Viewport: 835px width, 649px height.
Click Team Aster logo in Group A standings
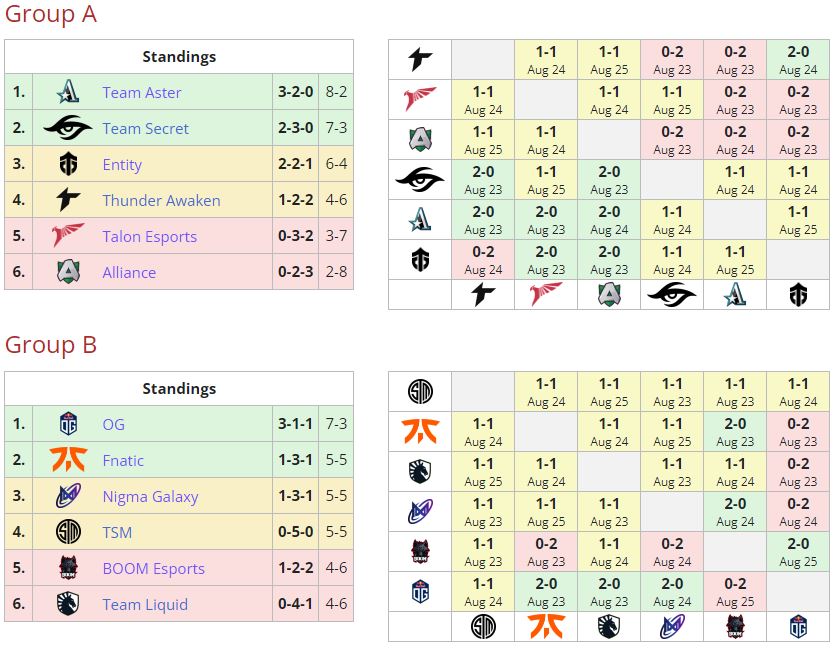[x=68, y=92]
